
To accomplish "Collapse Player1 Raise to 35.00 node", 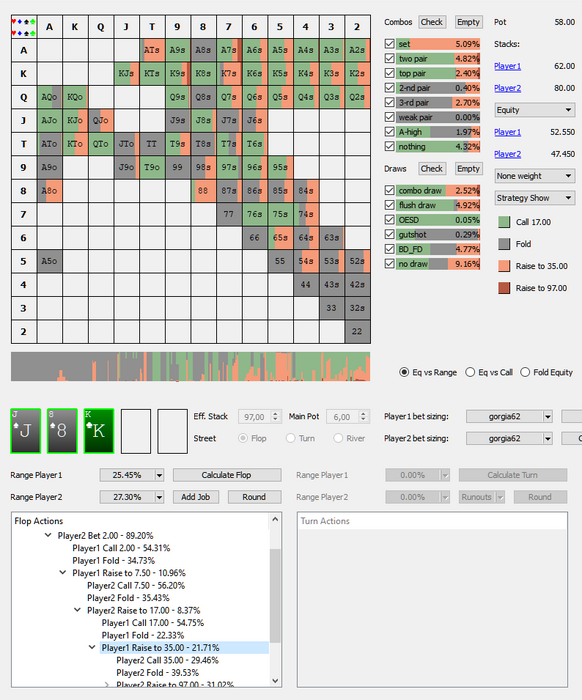I will click(x=92, y=647).
